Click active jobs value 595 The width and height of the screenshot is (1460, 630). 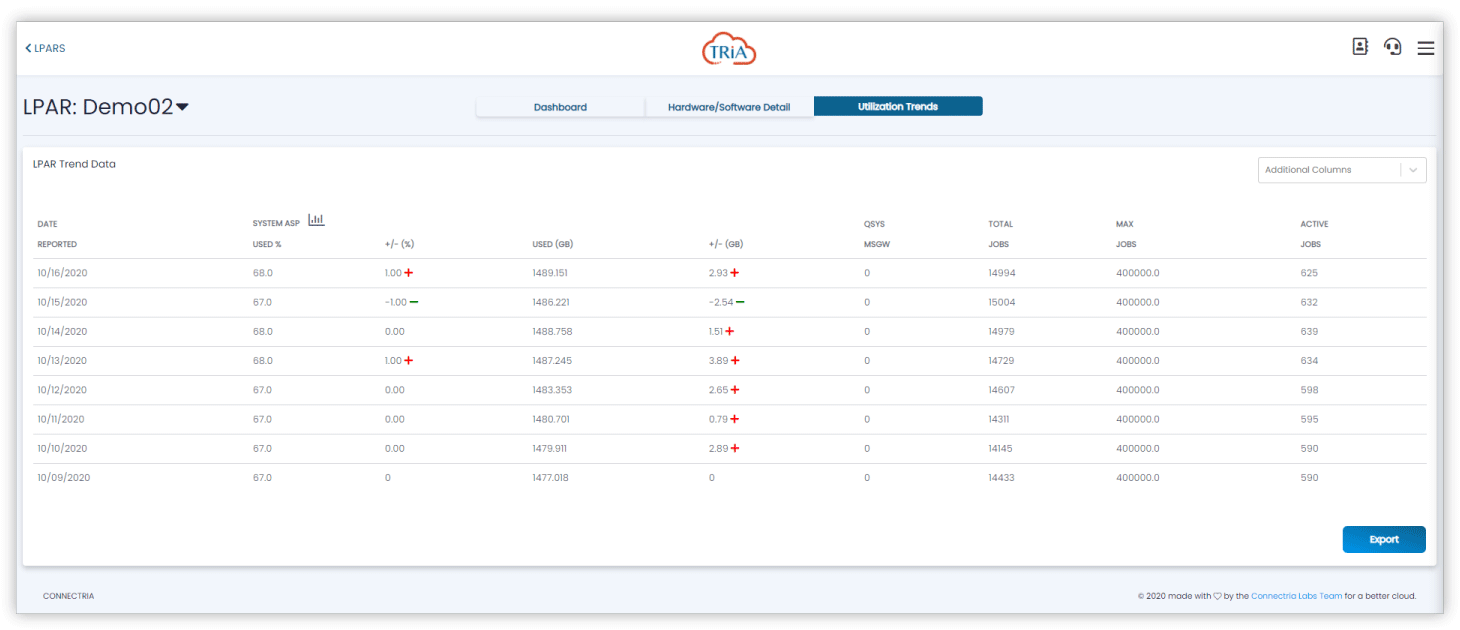(1309, 419)
